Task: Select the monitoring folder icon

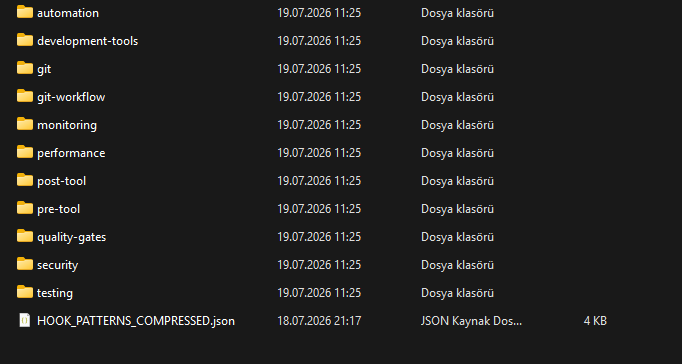Action: 25,124
